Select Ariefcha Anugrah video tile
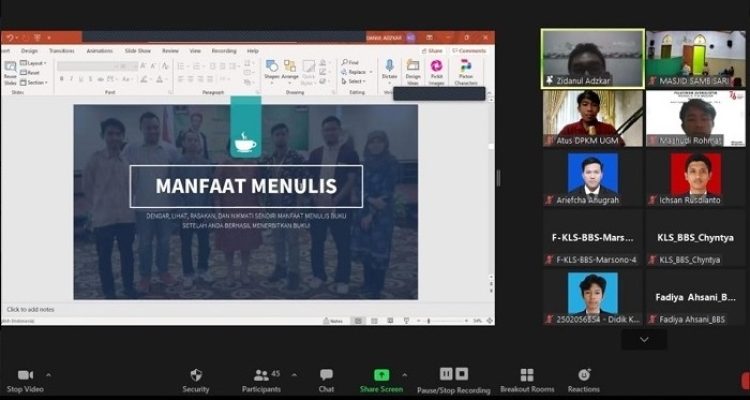The width and height of the screenshot is (750, 400). click(x=593, y=178)
